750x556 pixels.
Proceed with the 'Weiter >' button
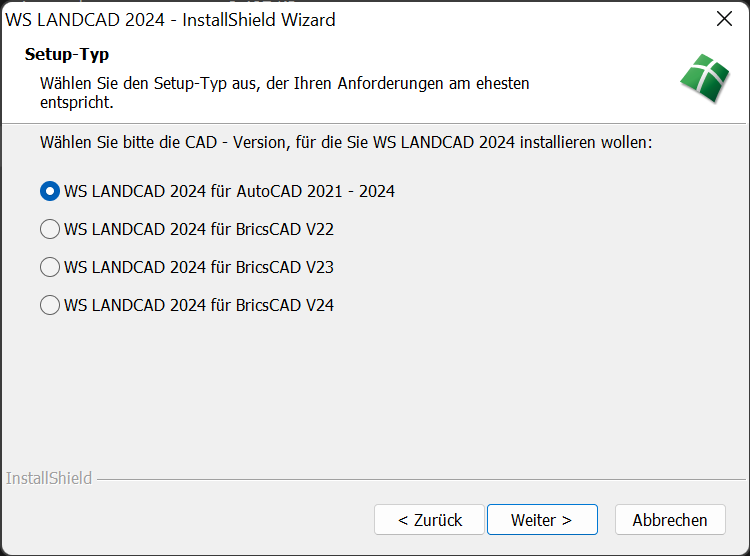click(x=541, y=520)
